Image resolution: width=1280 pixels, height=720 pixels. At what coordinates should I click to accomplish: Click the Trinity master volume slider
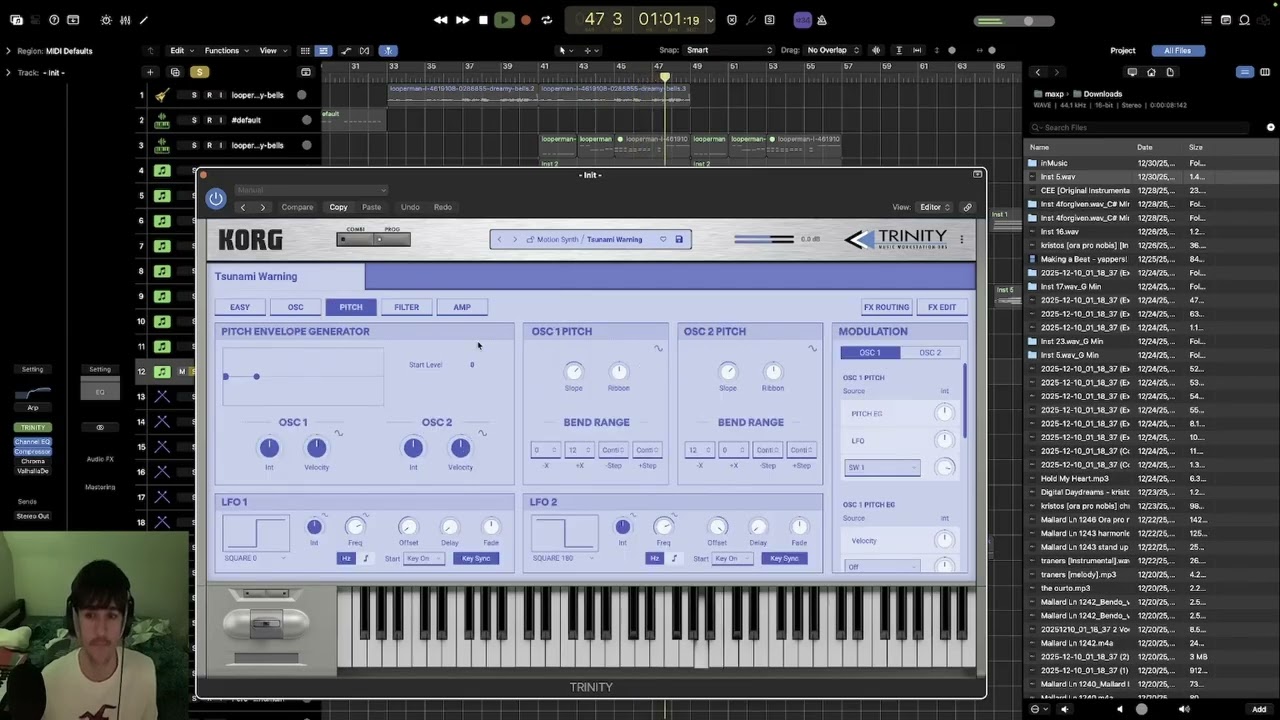[x=766, y=239]
